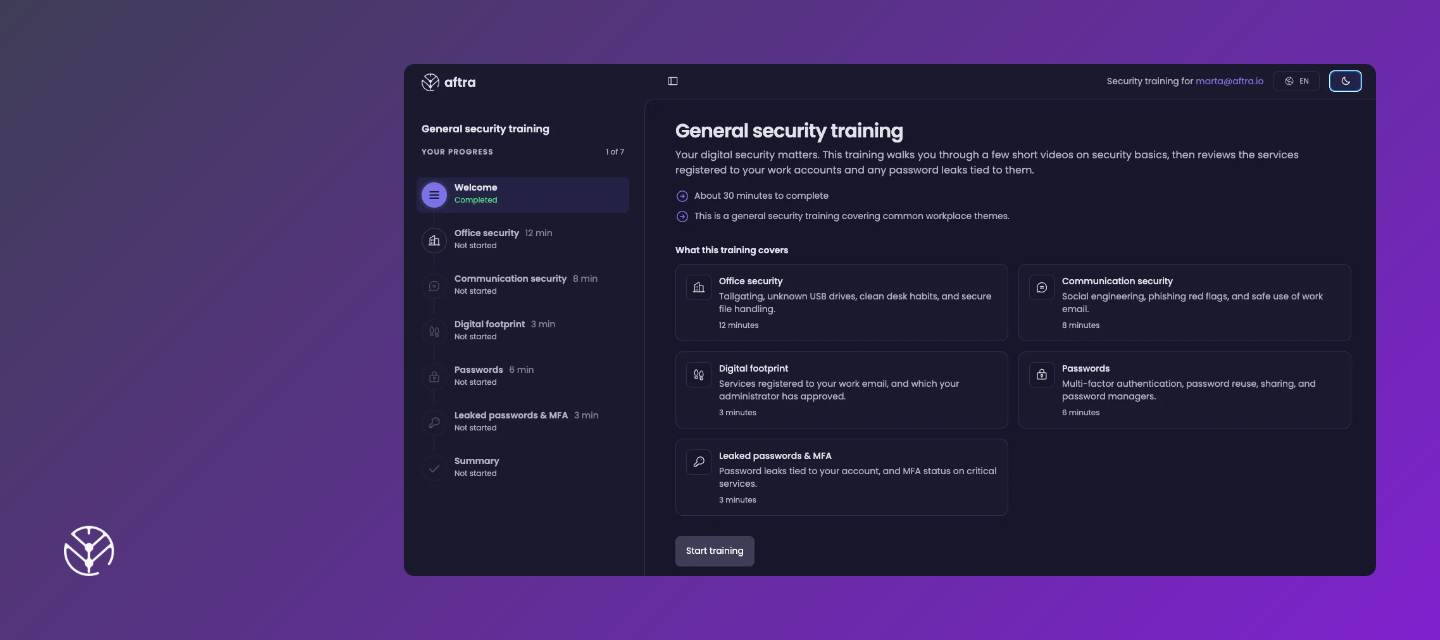Click '12 minutes' in Office security card
Image resolution: width=1440 pixels, height=640 pixels.
[739, 325]
